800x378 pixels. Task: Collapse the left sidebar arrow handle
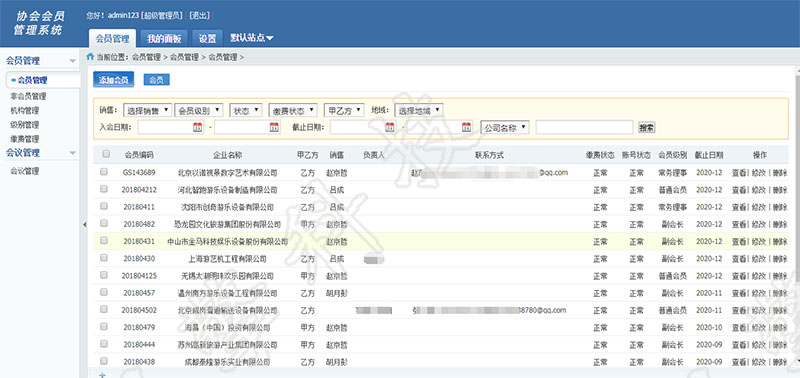tap(84, 224)
